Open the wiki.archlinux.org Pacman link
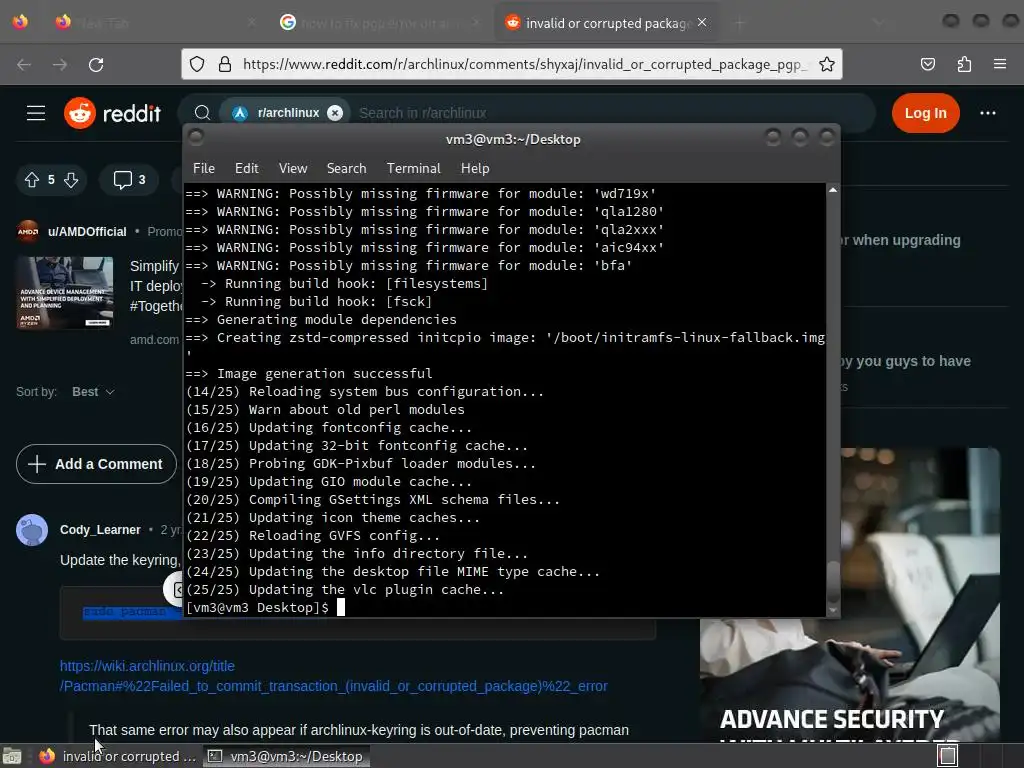This screenshot has height=768, width=1024. 334,676
